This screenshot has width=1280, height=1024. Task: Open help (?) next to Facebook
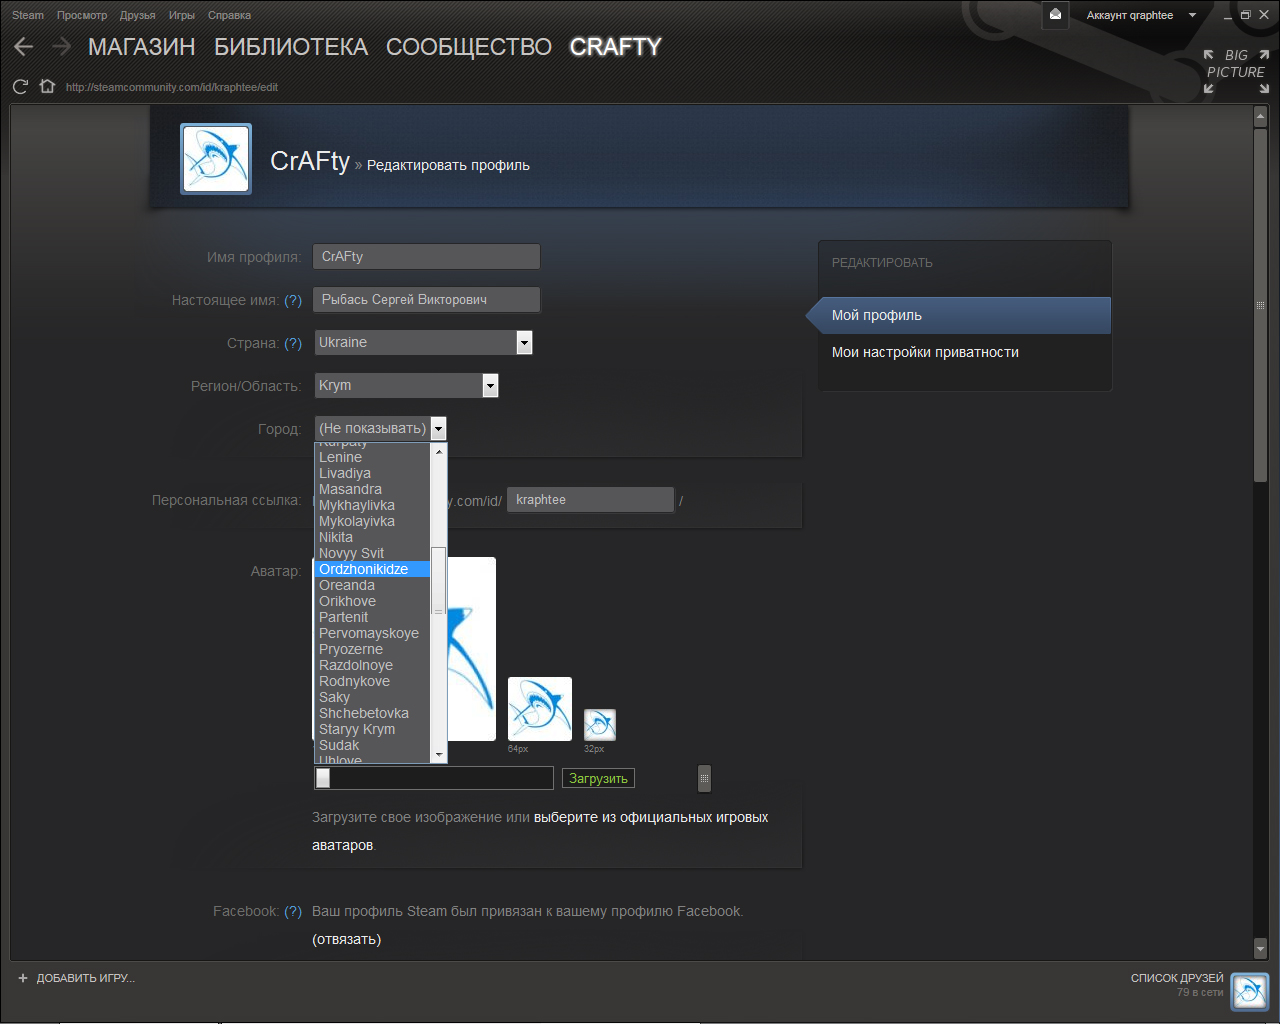tap(293, 911)
